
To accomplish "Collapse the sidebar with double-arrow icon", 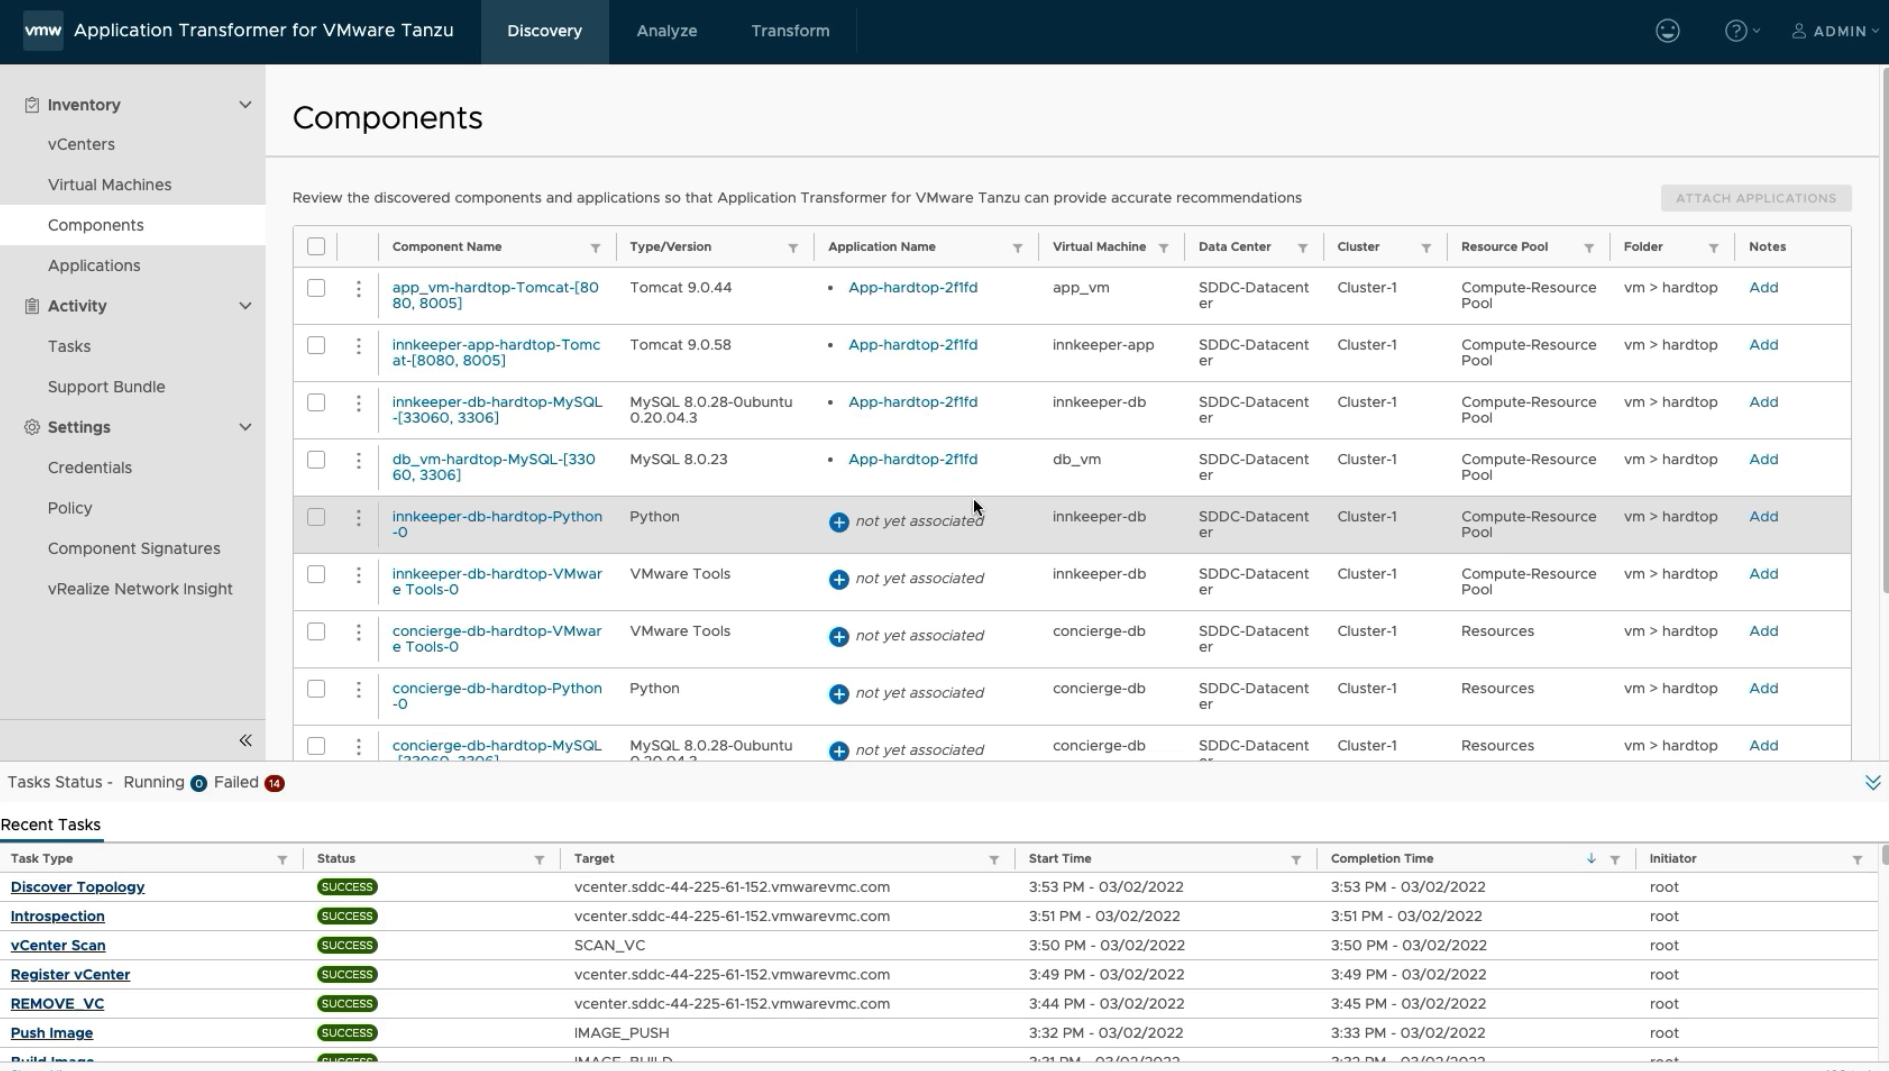I will [245, 740].
